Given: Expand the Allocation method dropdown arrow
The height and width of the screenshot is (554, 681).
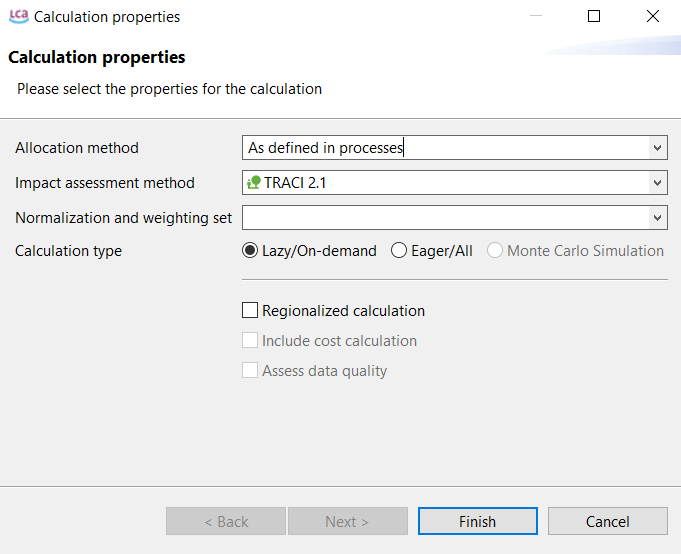Looking at the screenshot, I should (657, 148).
